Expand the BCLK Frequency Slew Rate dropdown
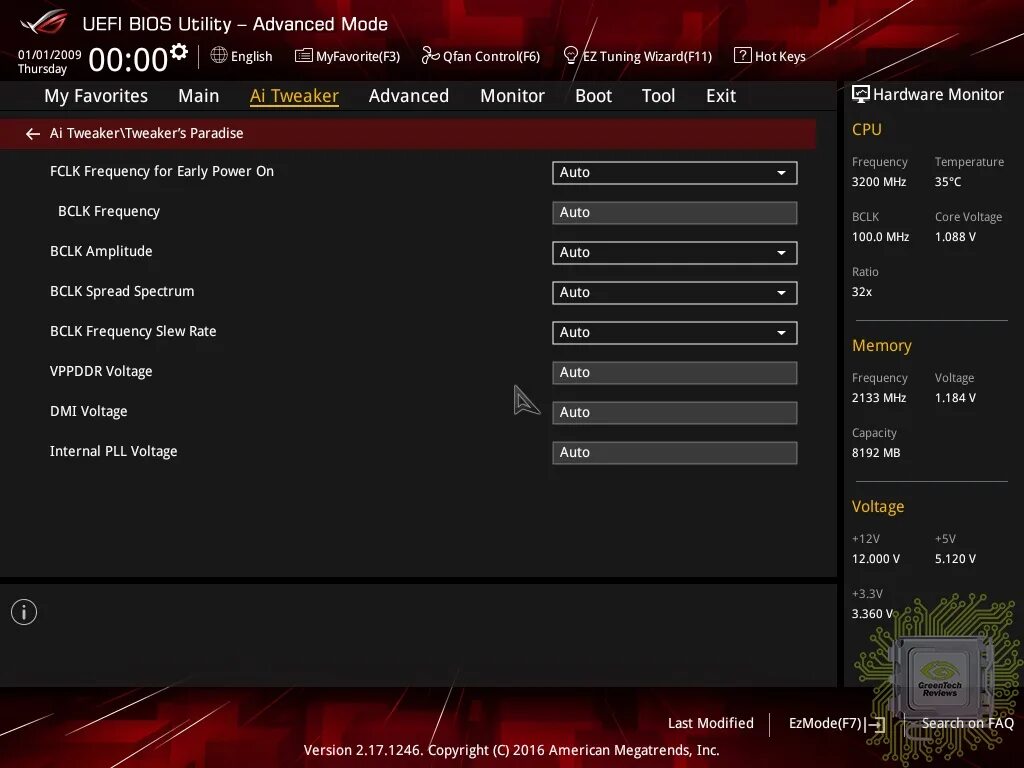This screenshot has height=768, width=1024. tap(675, 333)
